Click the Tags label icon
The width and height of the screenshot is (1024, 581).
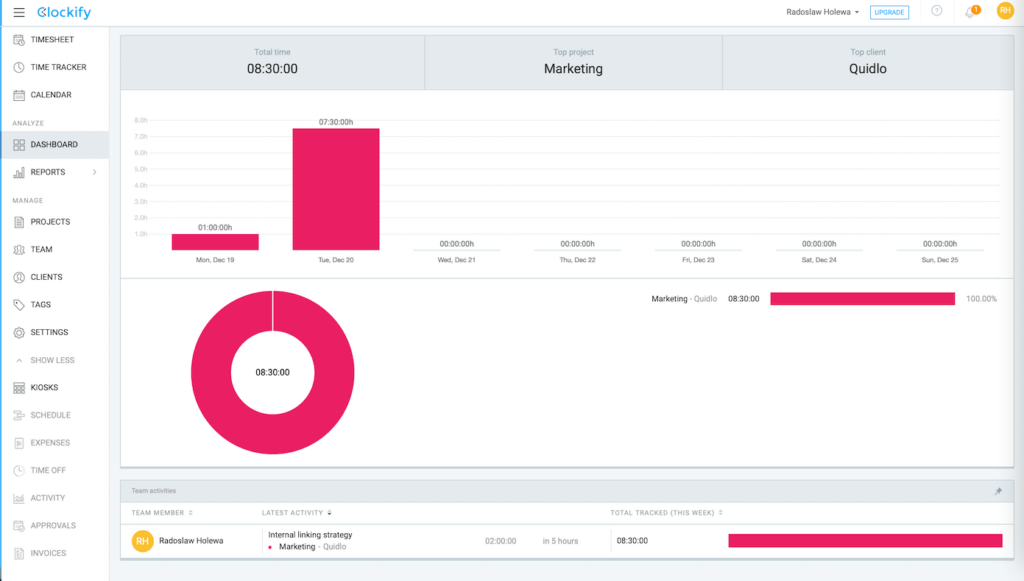click(x=19, y=305)
